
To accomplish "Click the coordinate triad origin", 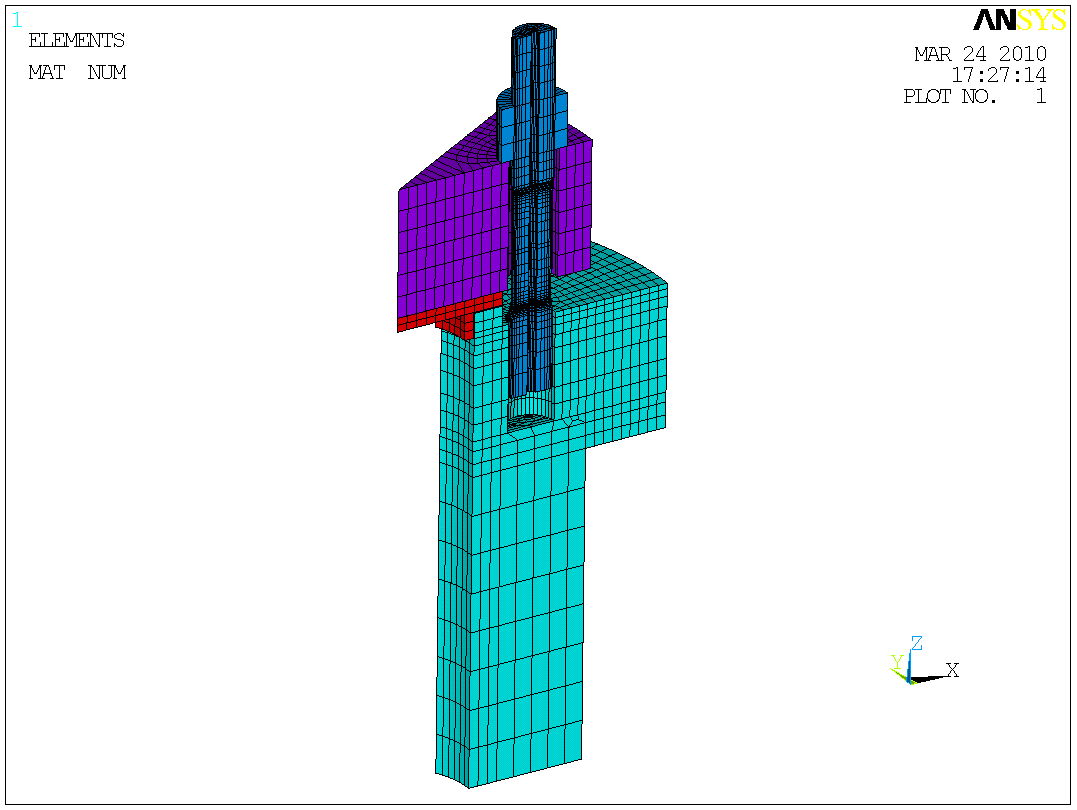I will [909, 680].
